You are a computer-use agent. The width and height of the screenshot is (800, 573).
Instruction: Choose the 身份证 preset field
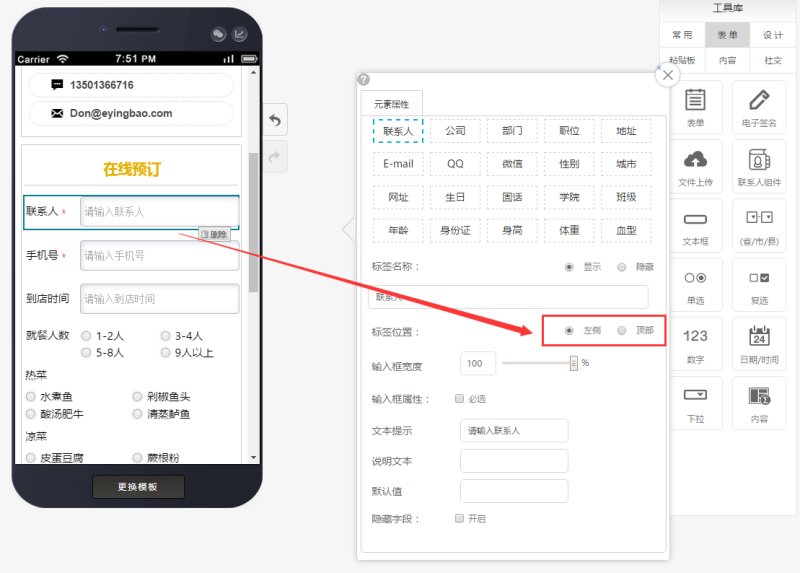click(455, 231)
